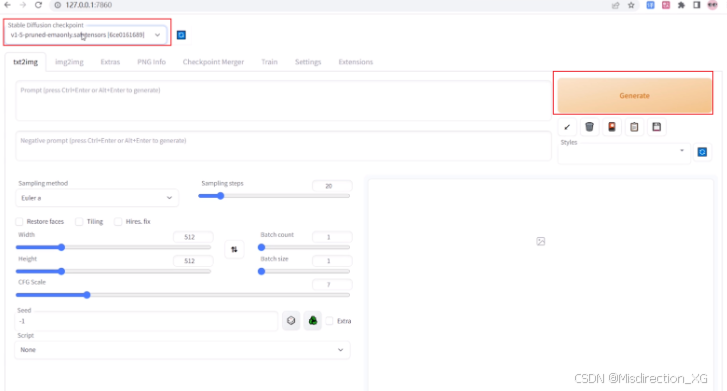727x391 pixels.
Task: Focus the Prompt text box
Action: tap(283, 101)
